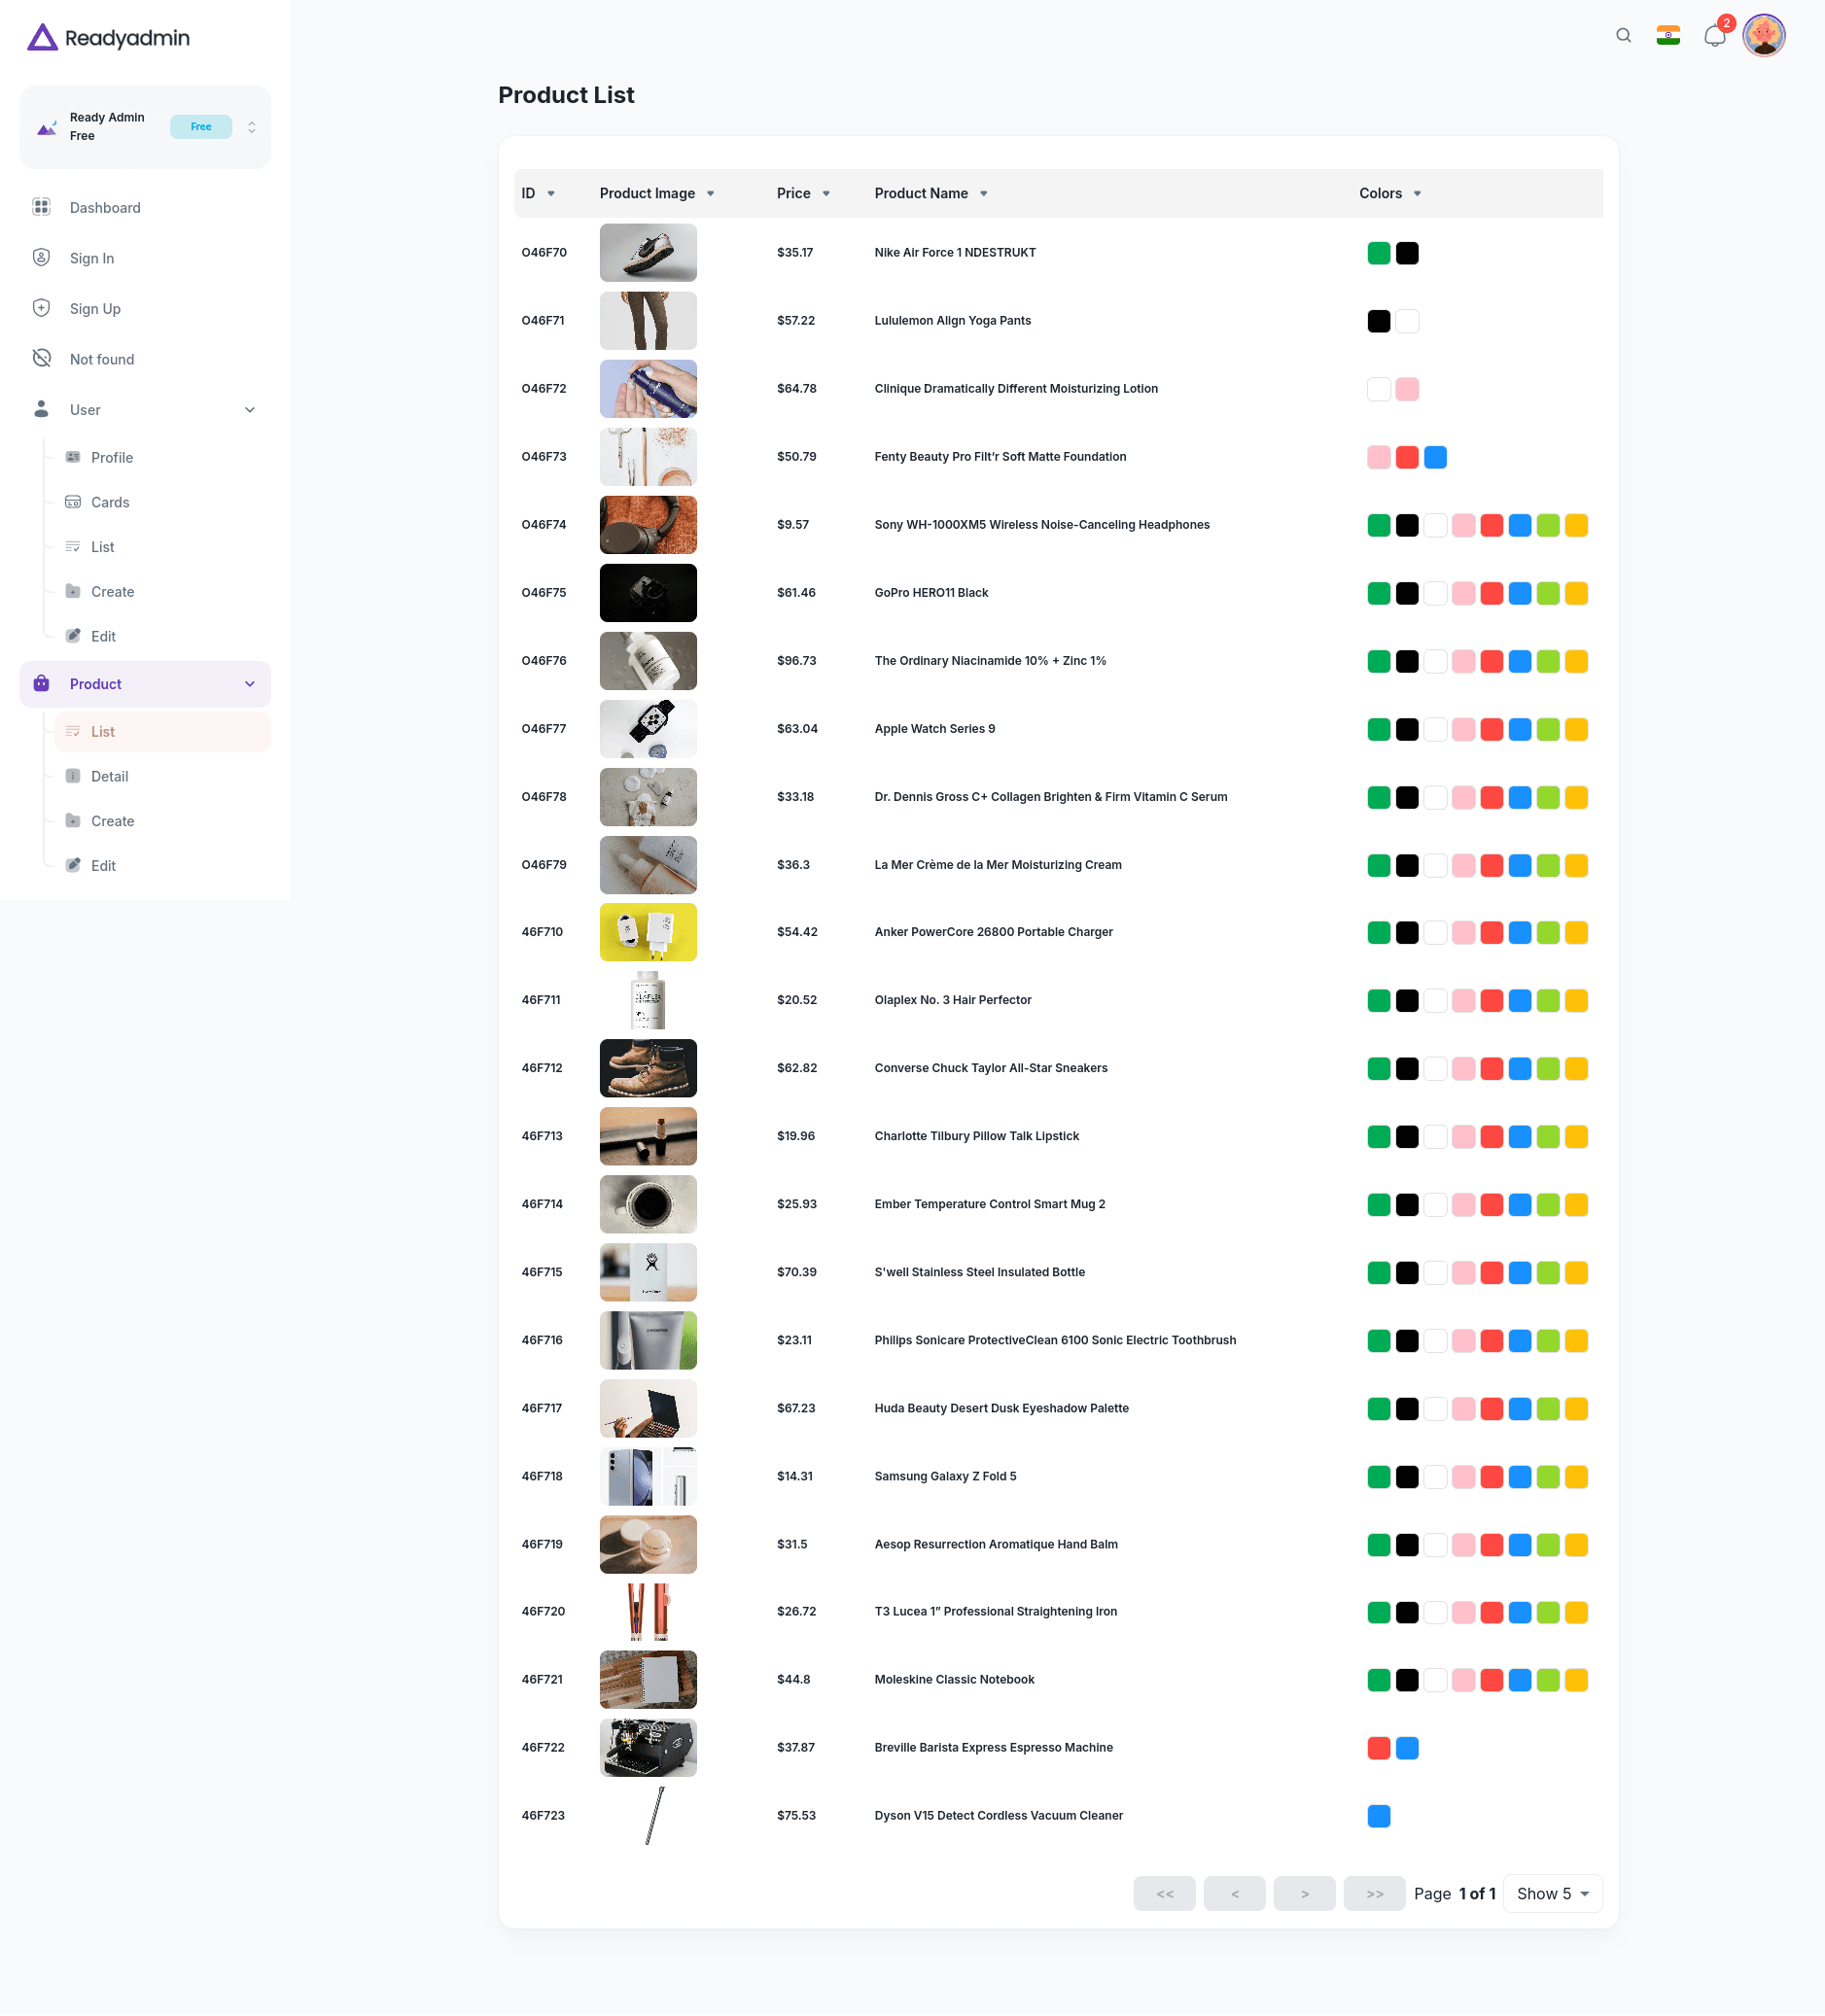The width and height of the screenshot is (1825, 2016).
Task: Toggle the Free plan badge selector
Action: (x=201, y=126)
